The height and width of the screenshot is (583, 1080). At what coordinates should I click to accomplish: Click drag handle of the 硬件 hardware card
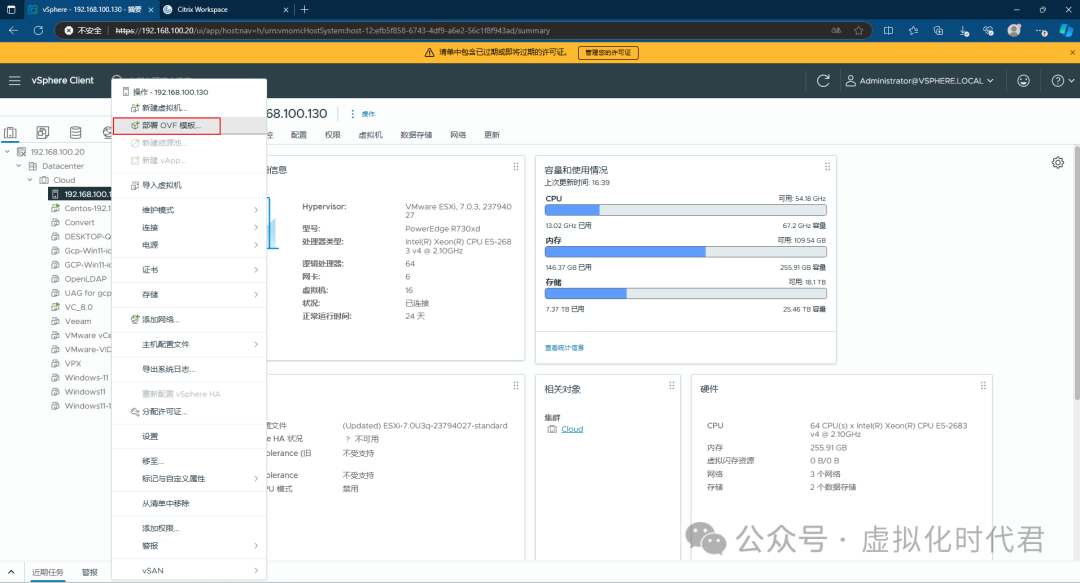(x=984, y=386)
